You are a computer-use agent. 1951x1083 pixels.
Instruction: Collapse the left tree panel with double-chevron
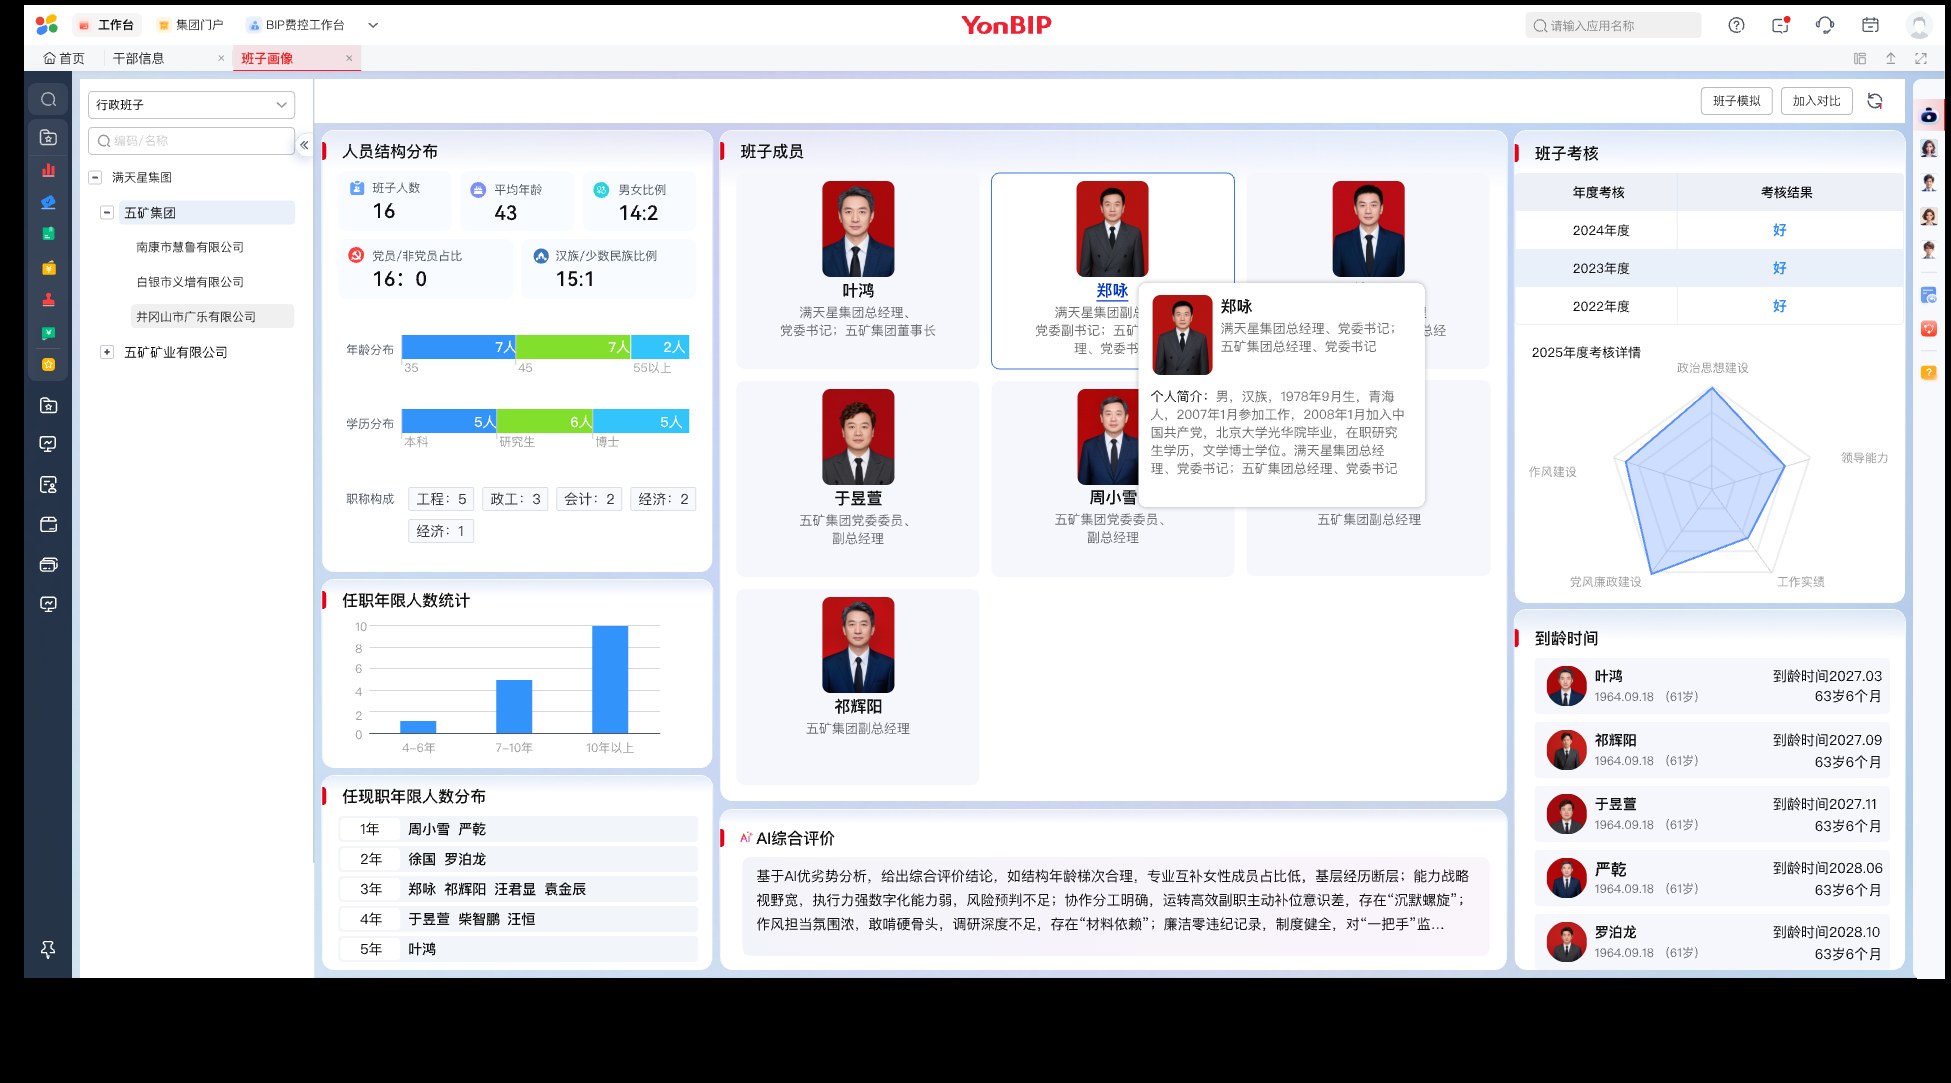[304, 145]
